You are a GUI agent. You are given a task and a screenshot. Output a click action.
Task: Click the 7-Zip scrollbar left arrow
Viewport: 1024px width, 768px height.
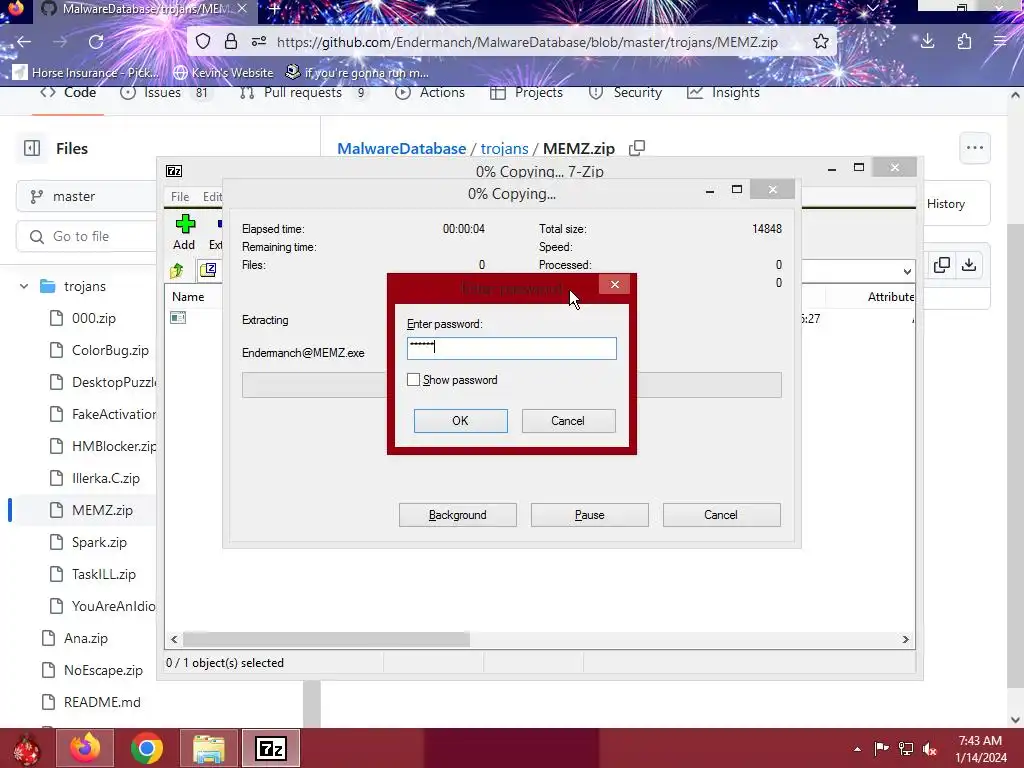click(174, 639)
